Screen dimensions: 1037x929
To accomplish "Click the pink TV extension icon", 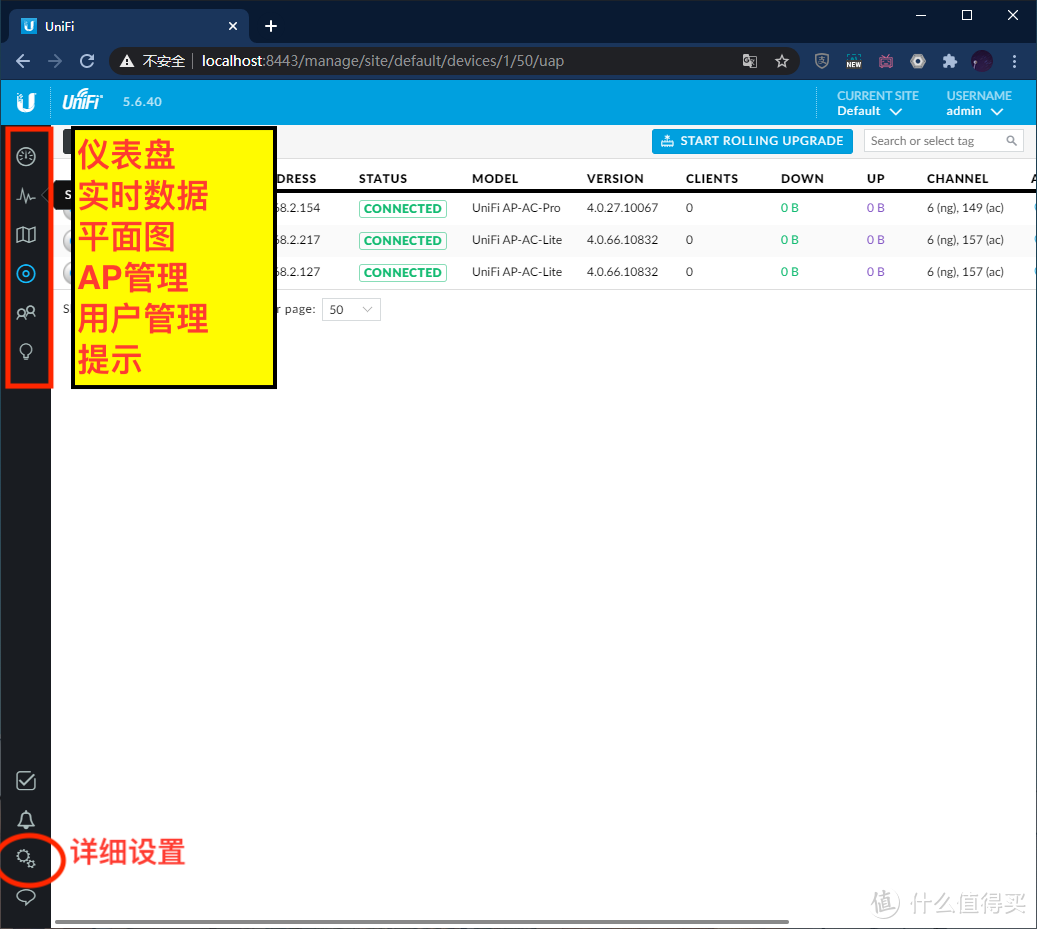I will click(x=886, y=61).
